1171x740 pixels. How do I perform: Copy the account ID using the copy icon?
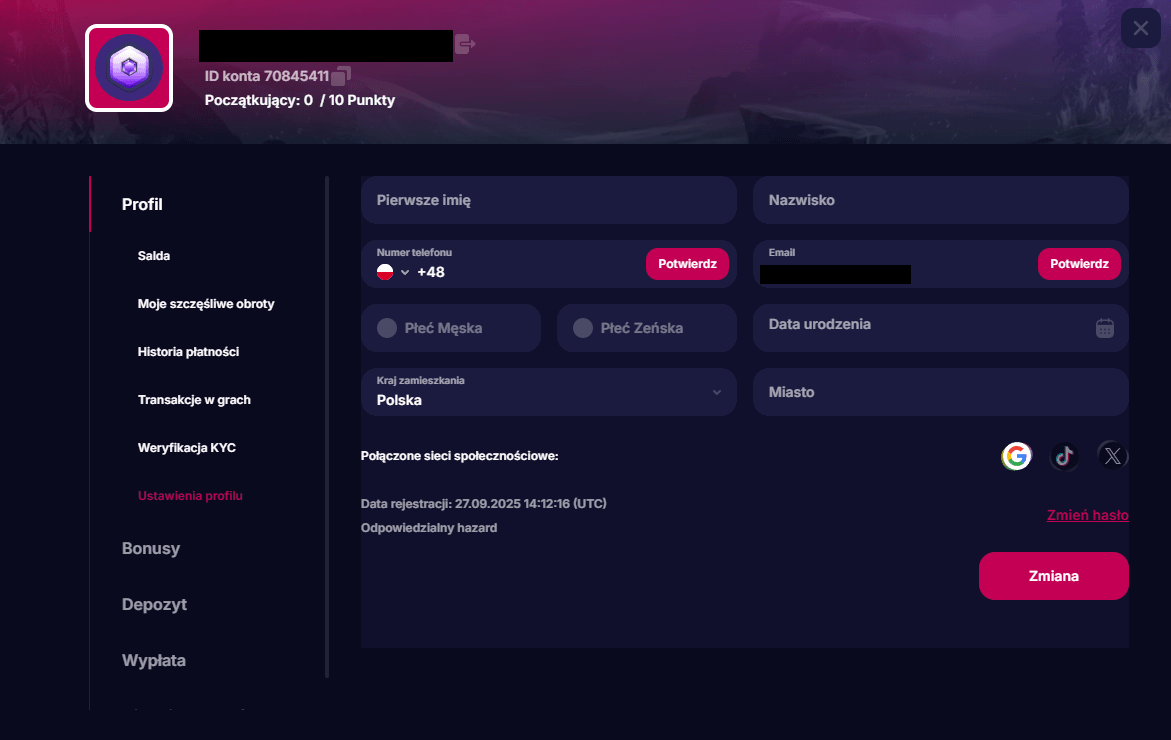coord(340,74)
